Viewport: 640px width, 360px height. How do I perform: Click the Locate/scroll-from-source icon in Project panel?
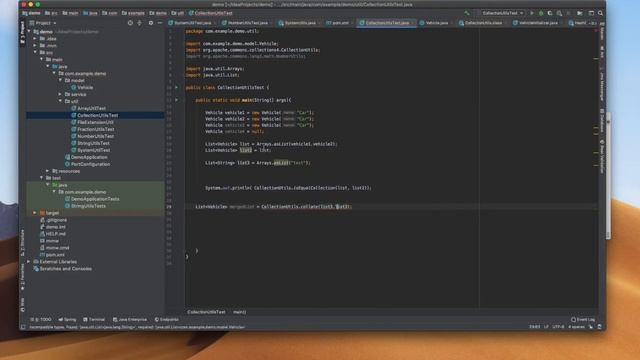pos(130,23)
